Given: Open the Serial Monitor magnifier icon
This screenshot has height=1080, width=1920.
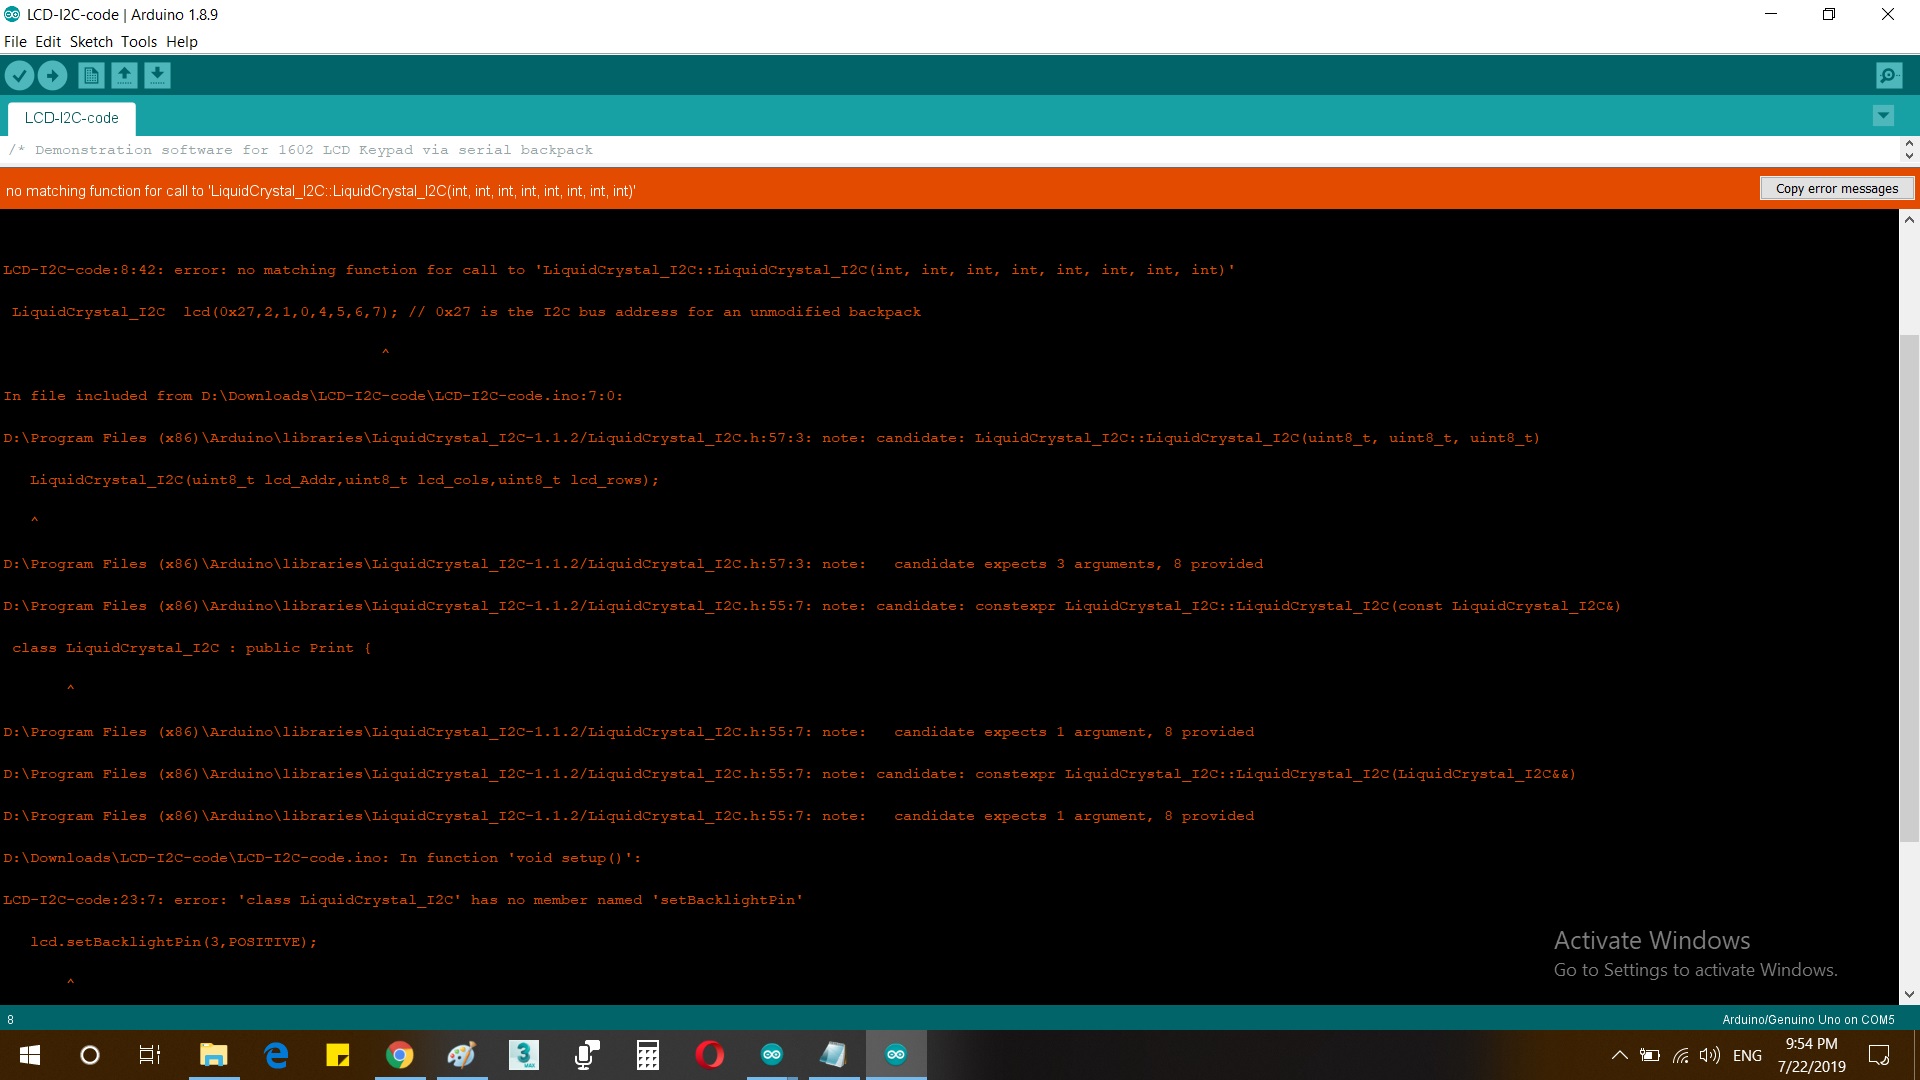Looking at the screenshot, I should [1888, 75].
